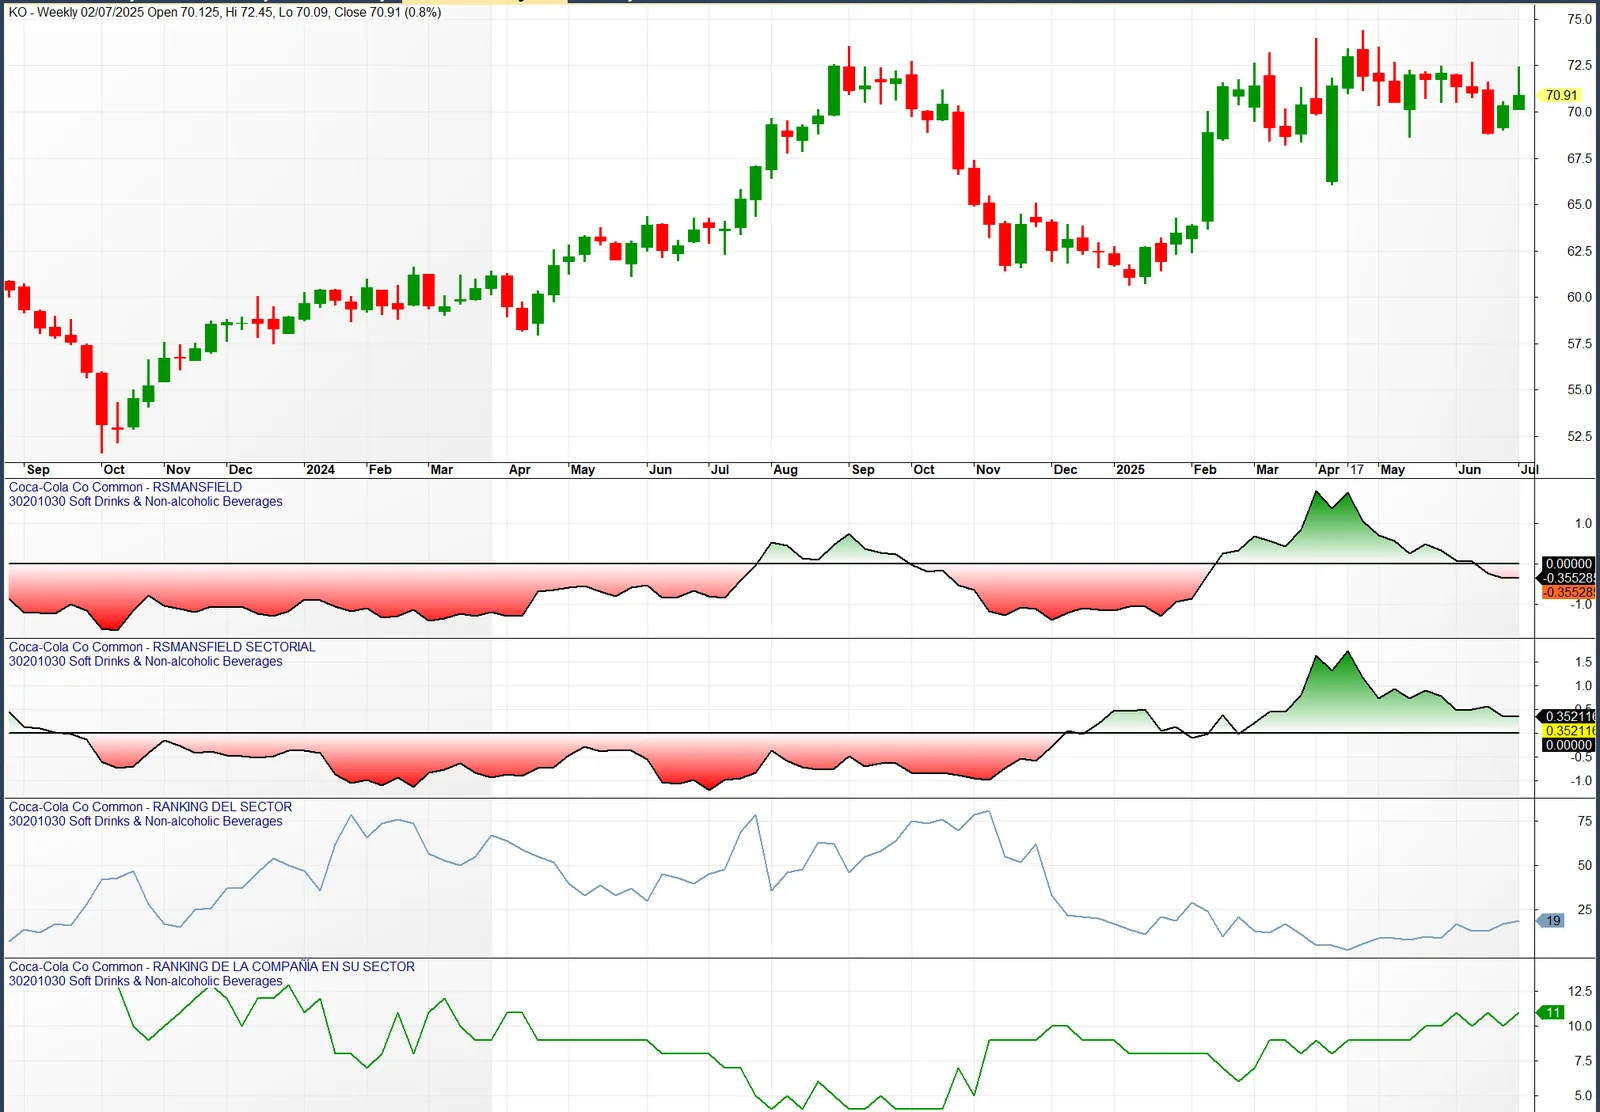The height and width of the screenshot is (1112, 1600).
Task: Click the 52.5 level on the price axis
Action: pos(1579,436)
